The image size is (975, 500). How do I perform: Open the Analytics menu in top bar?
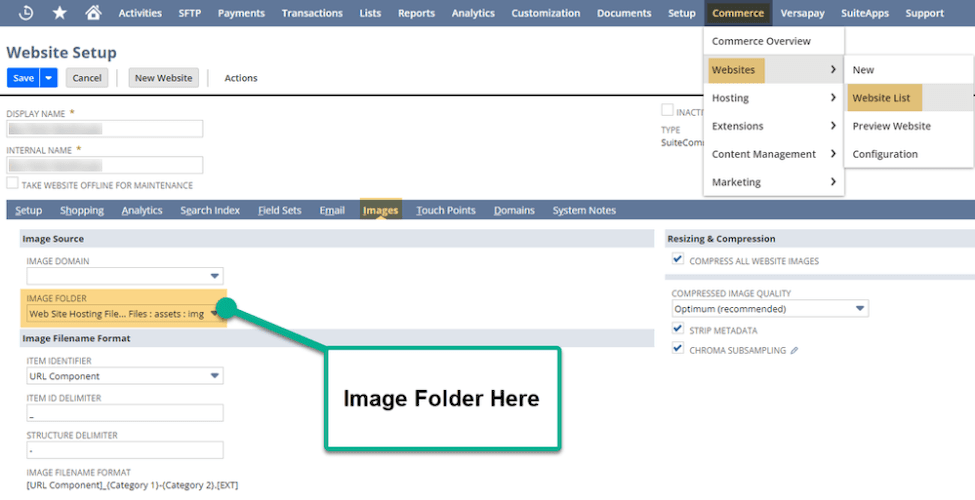[473, 13]
